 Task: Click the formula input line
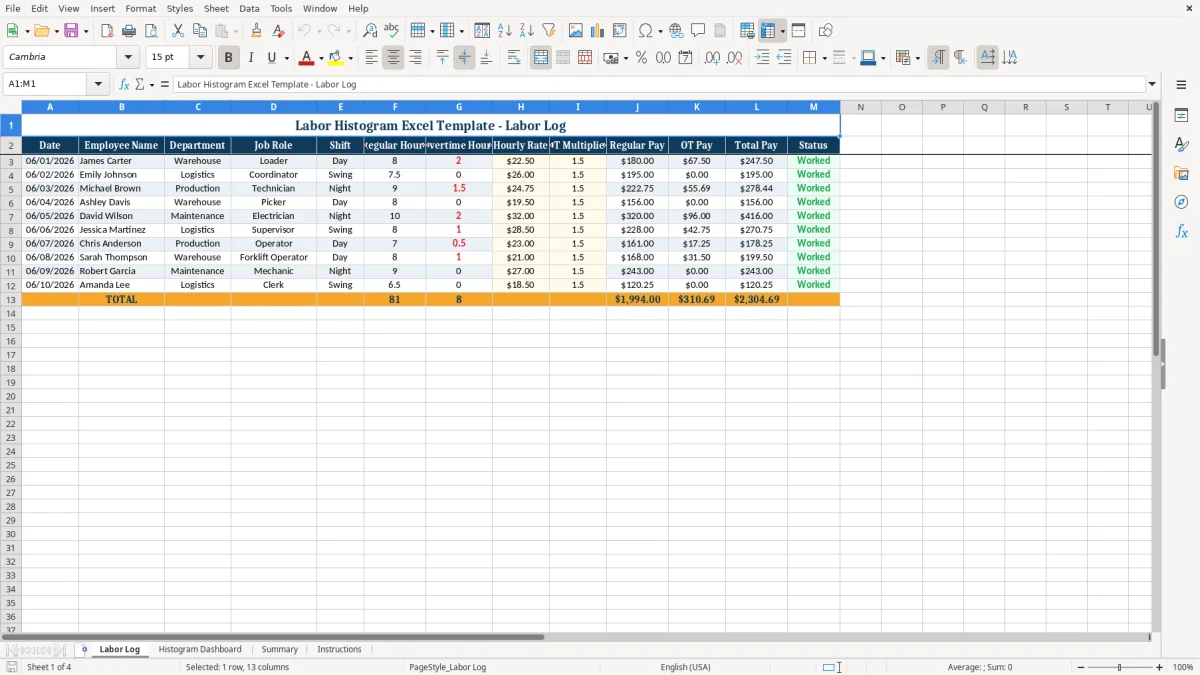(x=659, y=84)
